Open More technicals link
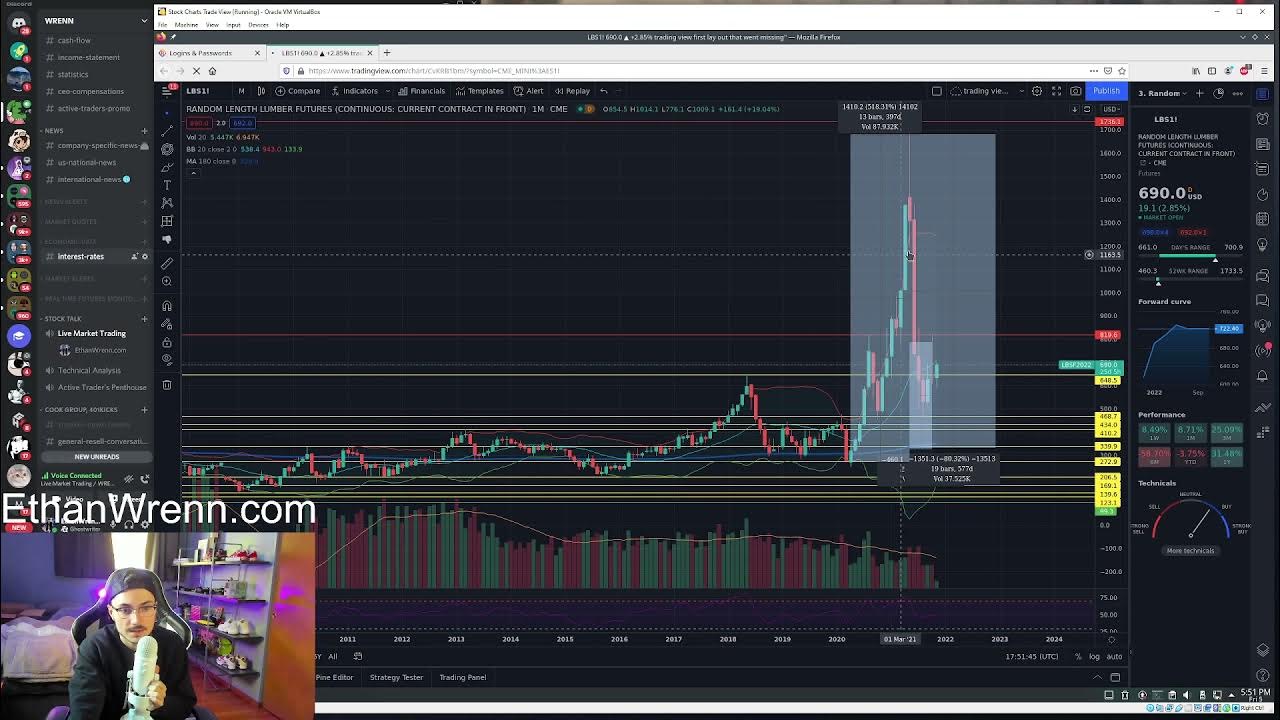The width and height of the screenshot is (1280, 720). (1190, 551)
